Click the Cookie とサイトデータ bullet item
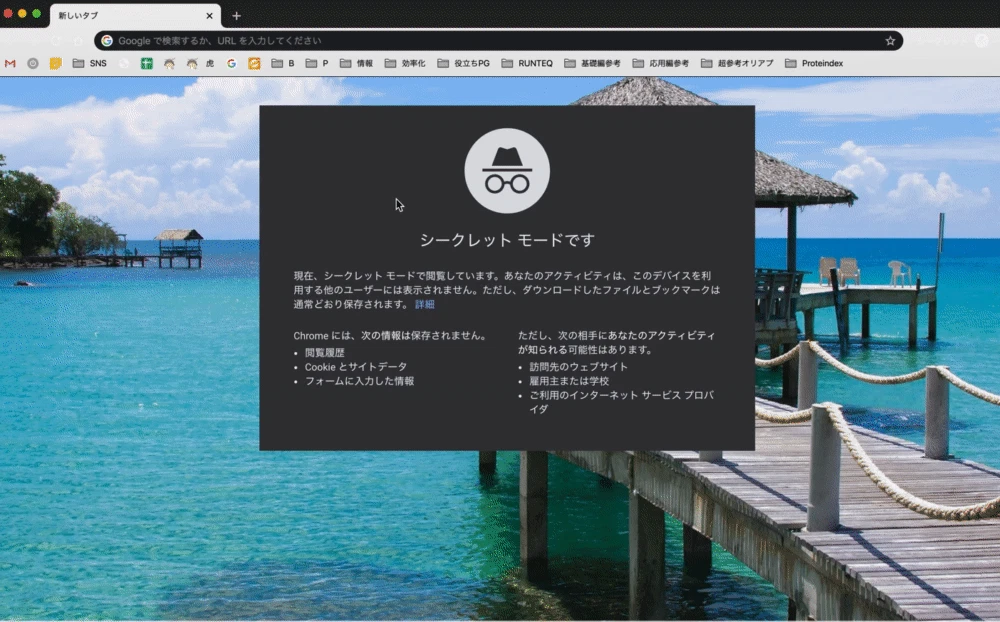Viewport: 1000px width, 622px height. coord(356,367)
